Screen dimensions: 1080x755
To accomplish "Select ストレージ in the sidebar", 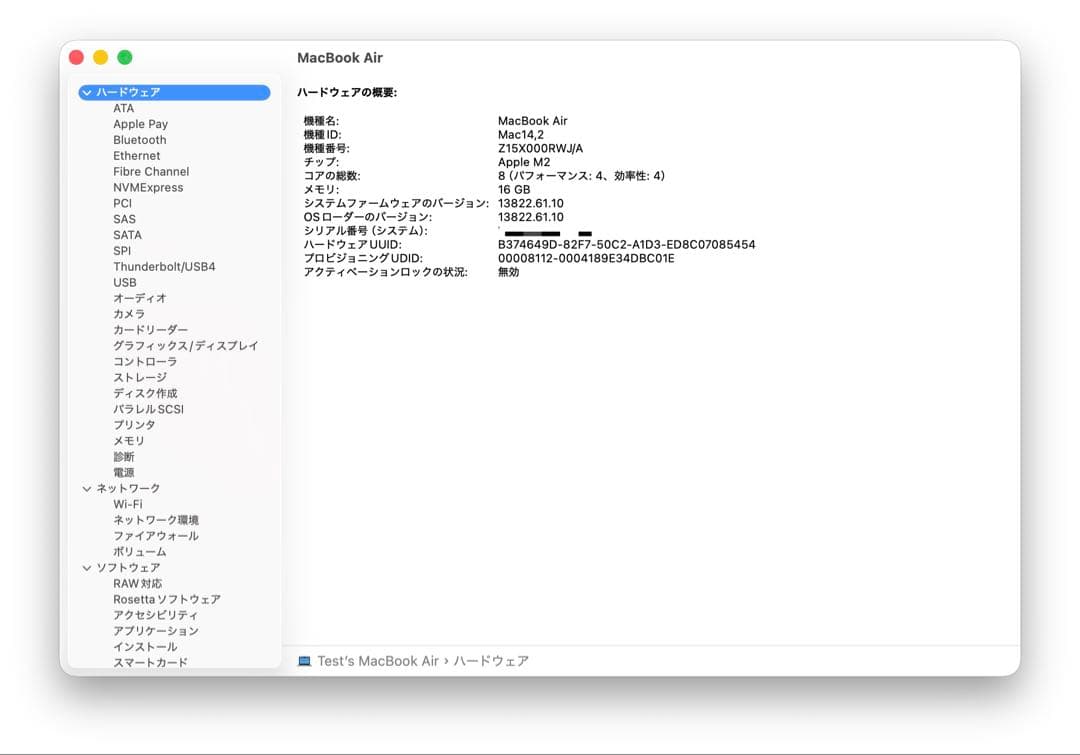I will coord(139,377).
